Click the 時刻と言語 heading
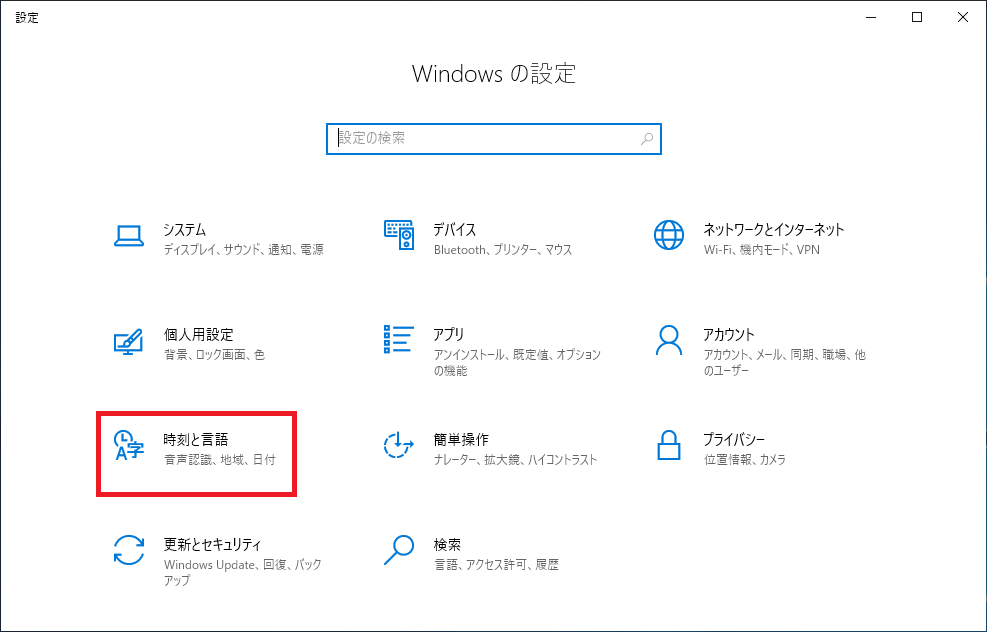 pos(195,439)
